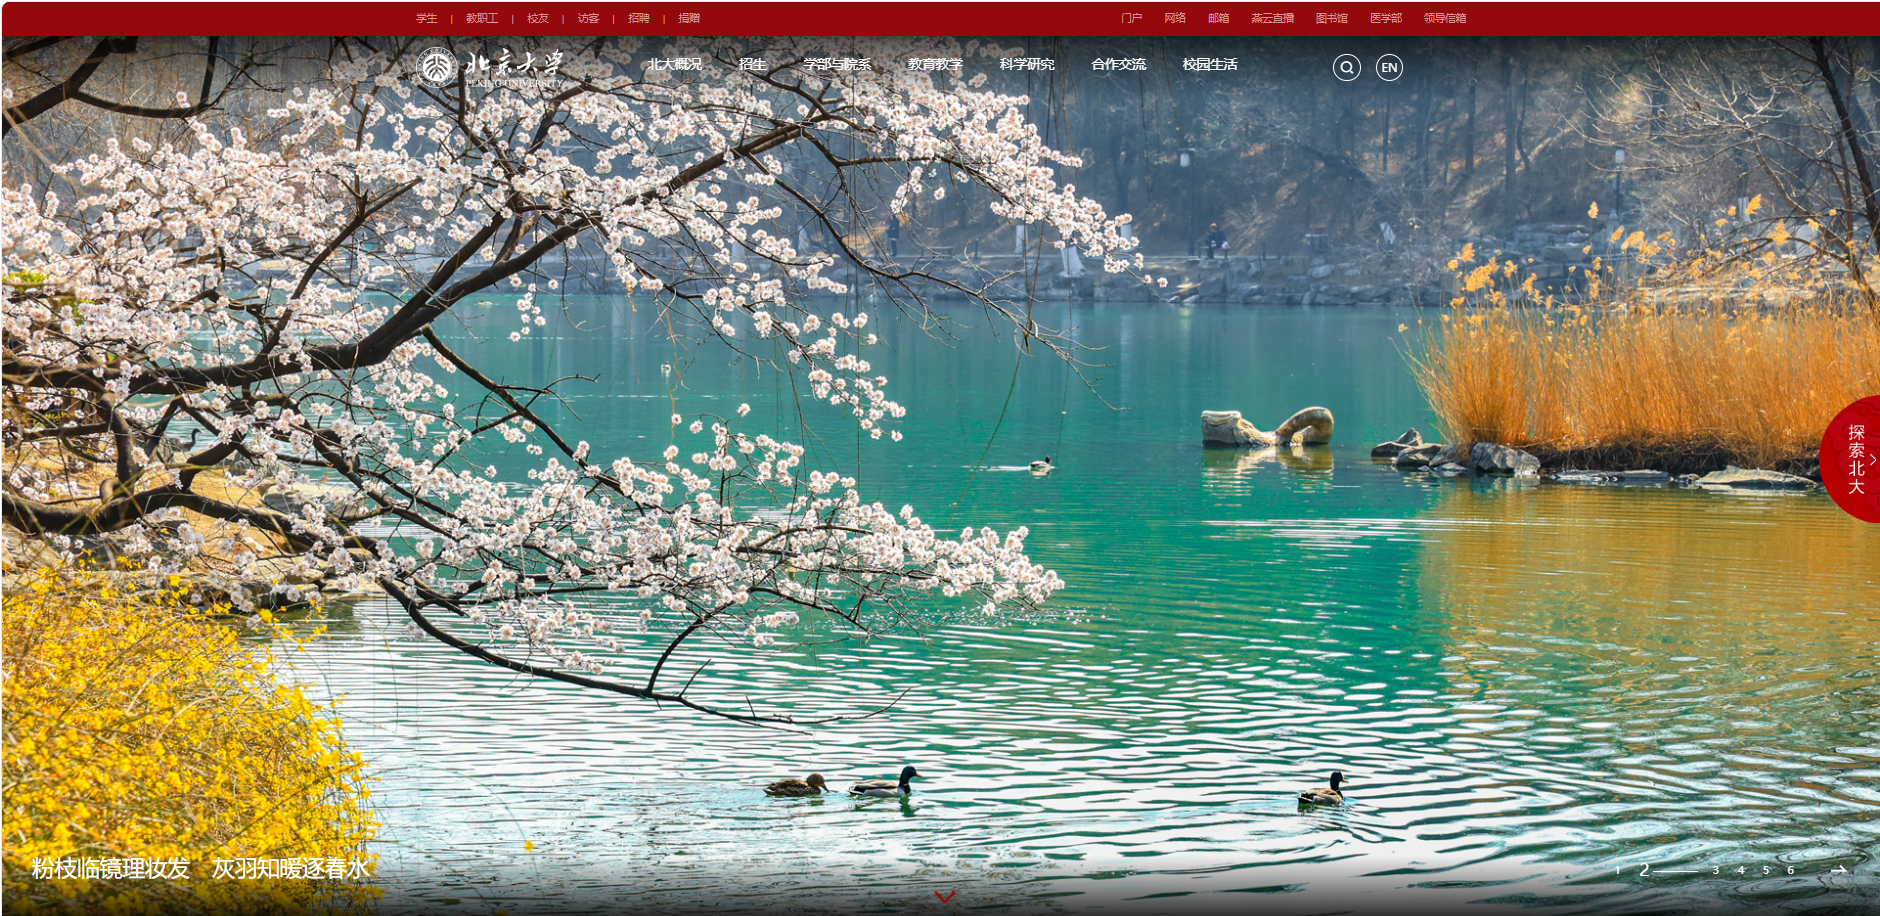Click the red scroll-down chevron

click(944, 896)
